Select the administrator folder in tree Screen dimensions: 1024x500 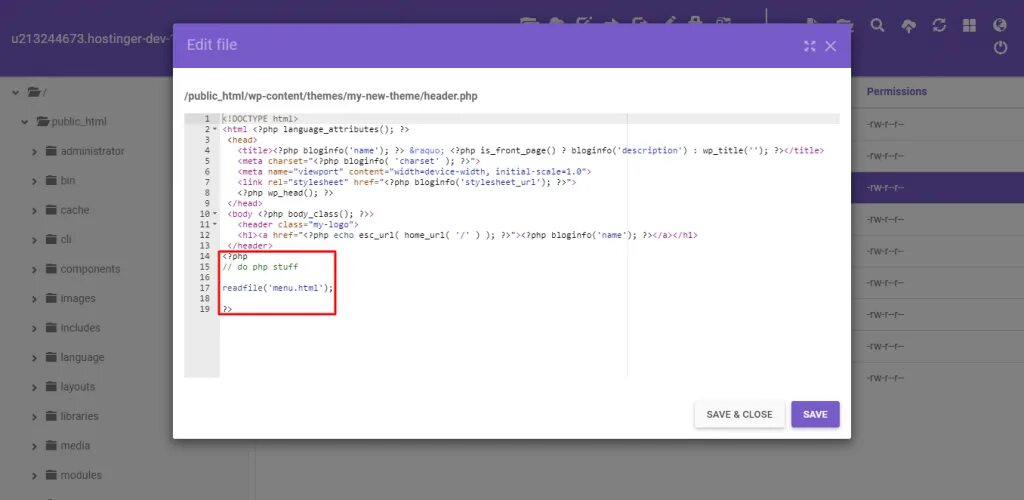92,151
